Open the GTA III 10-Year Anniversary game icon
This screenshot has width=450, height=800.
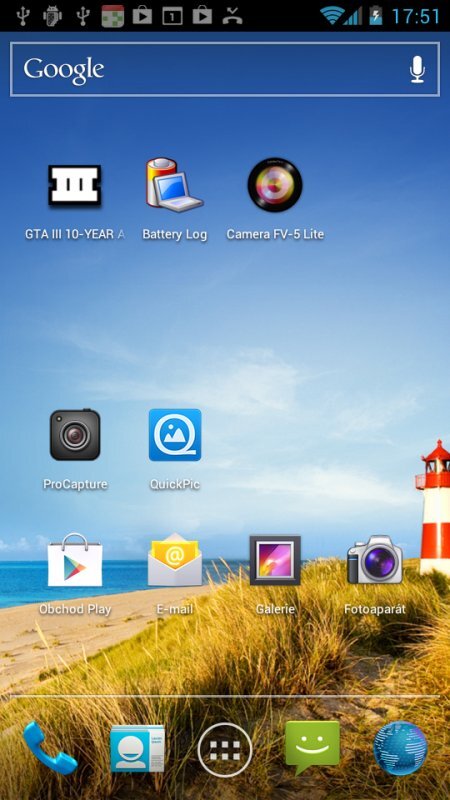(74, 185)
